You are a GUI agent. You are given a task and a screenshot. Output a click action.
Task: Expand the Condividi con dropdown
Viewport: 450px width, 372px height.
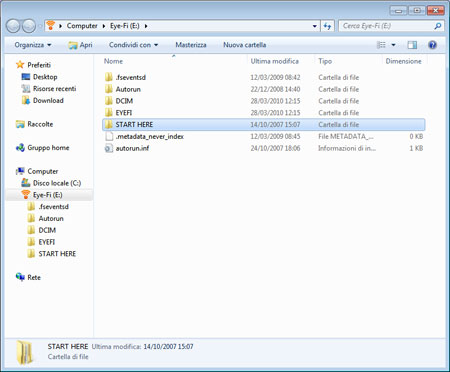(x=133, y=45)
